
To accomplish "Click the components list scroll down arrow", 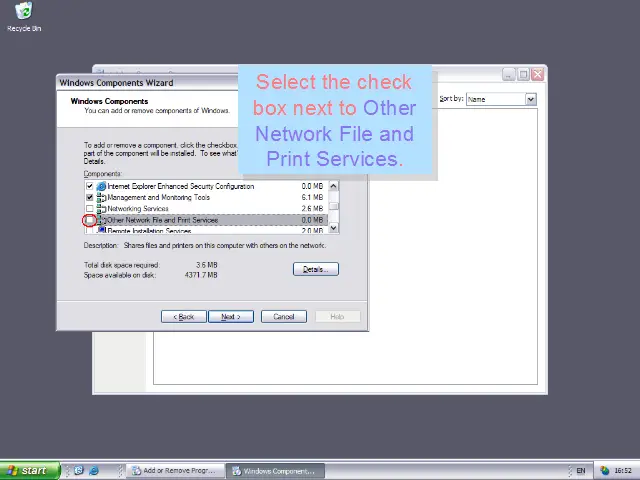I will [333, 228].
